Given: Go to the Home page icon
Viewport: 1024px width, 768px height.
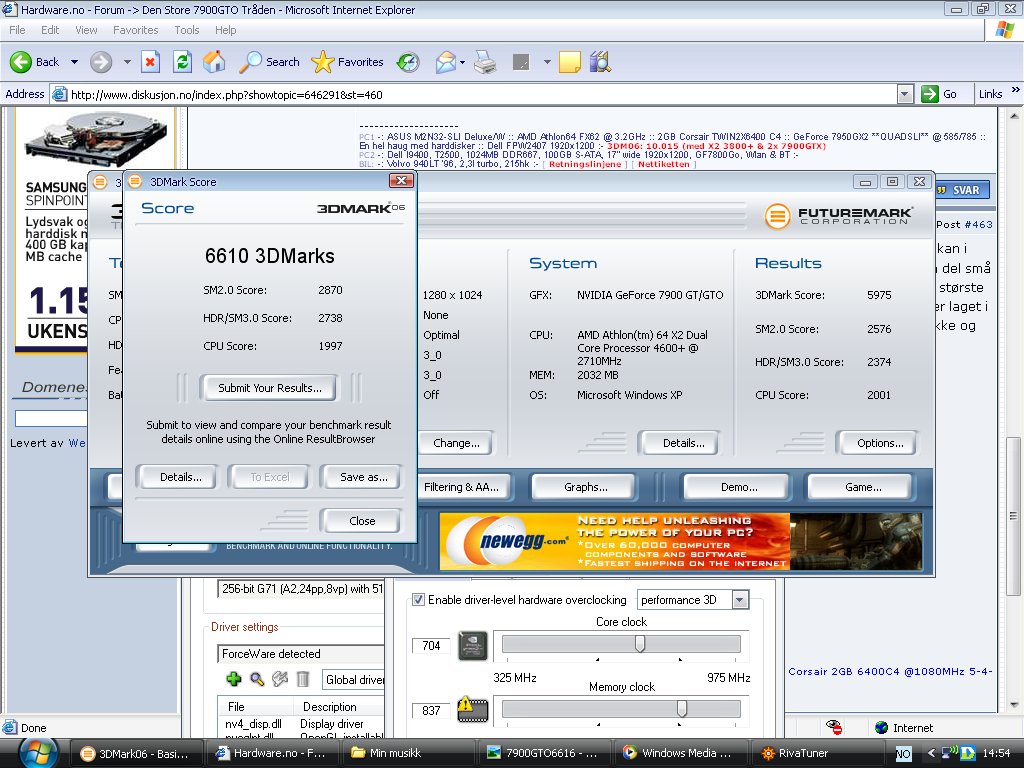Looking at the screenshot, I should (x=214, y=62).
